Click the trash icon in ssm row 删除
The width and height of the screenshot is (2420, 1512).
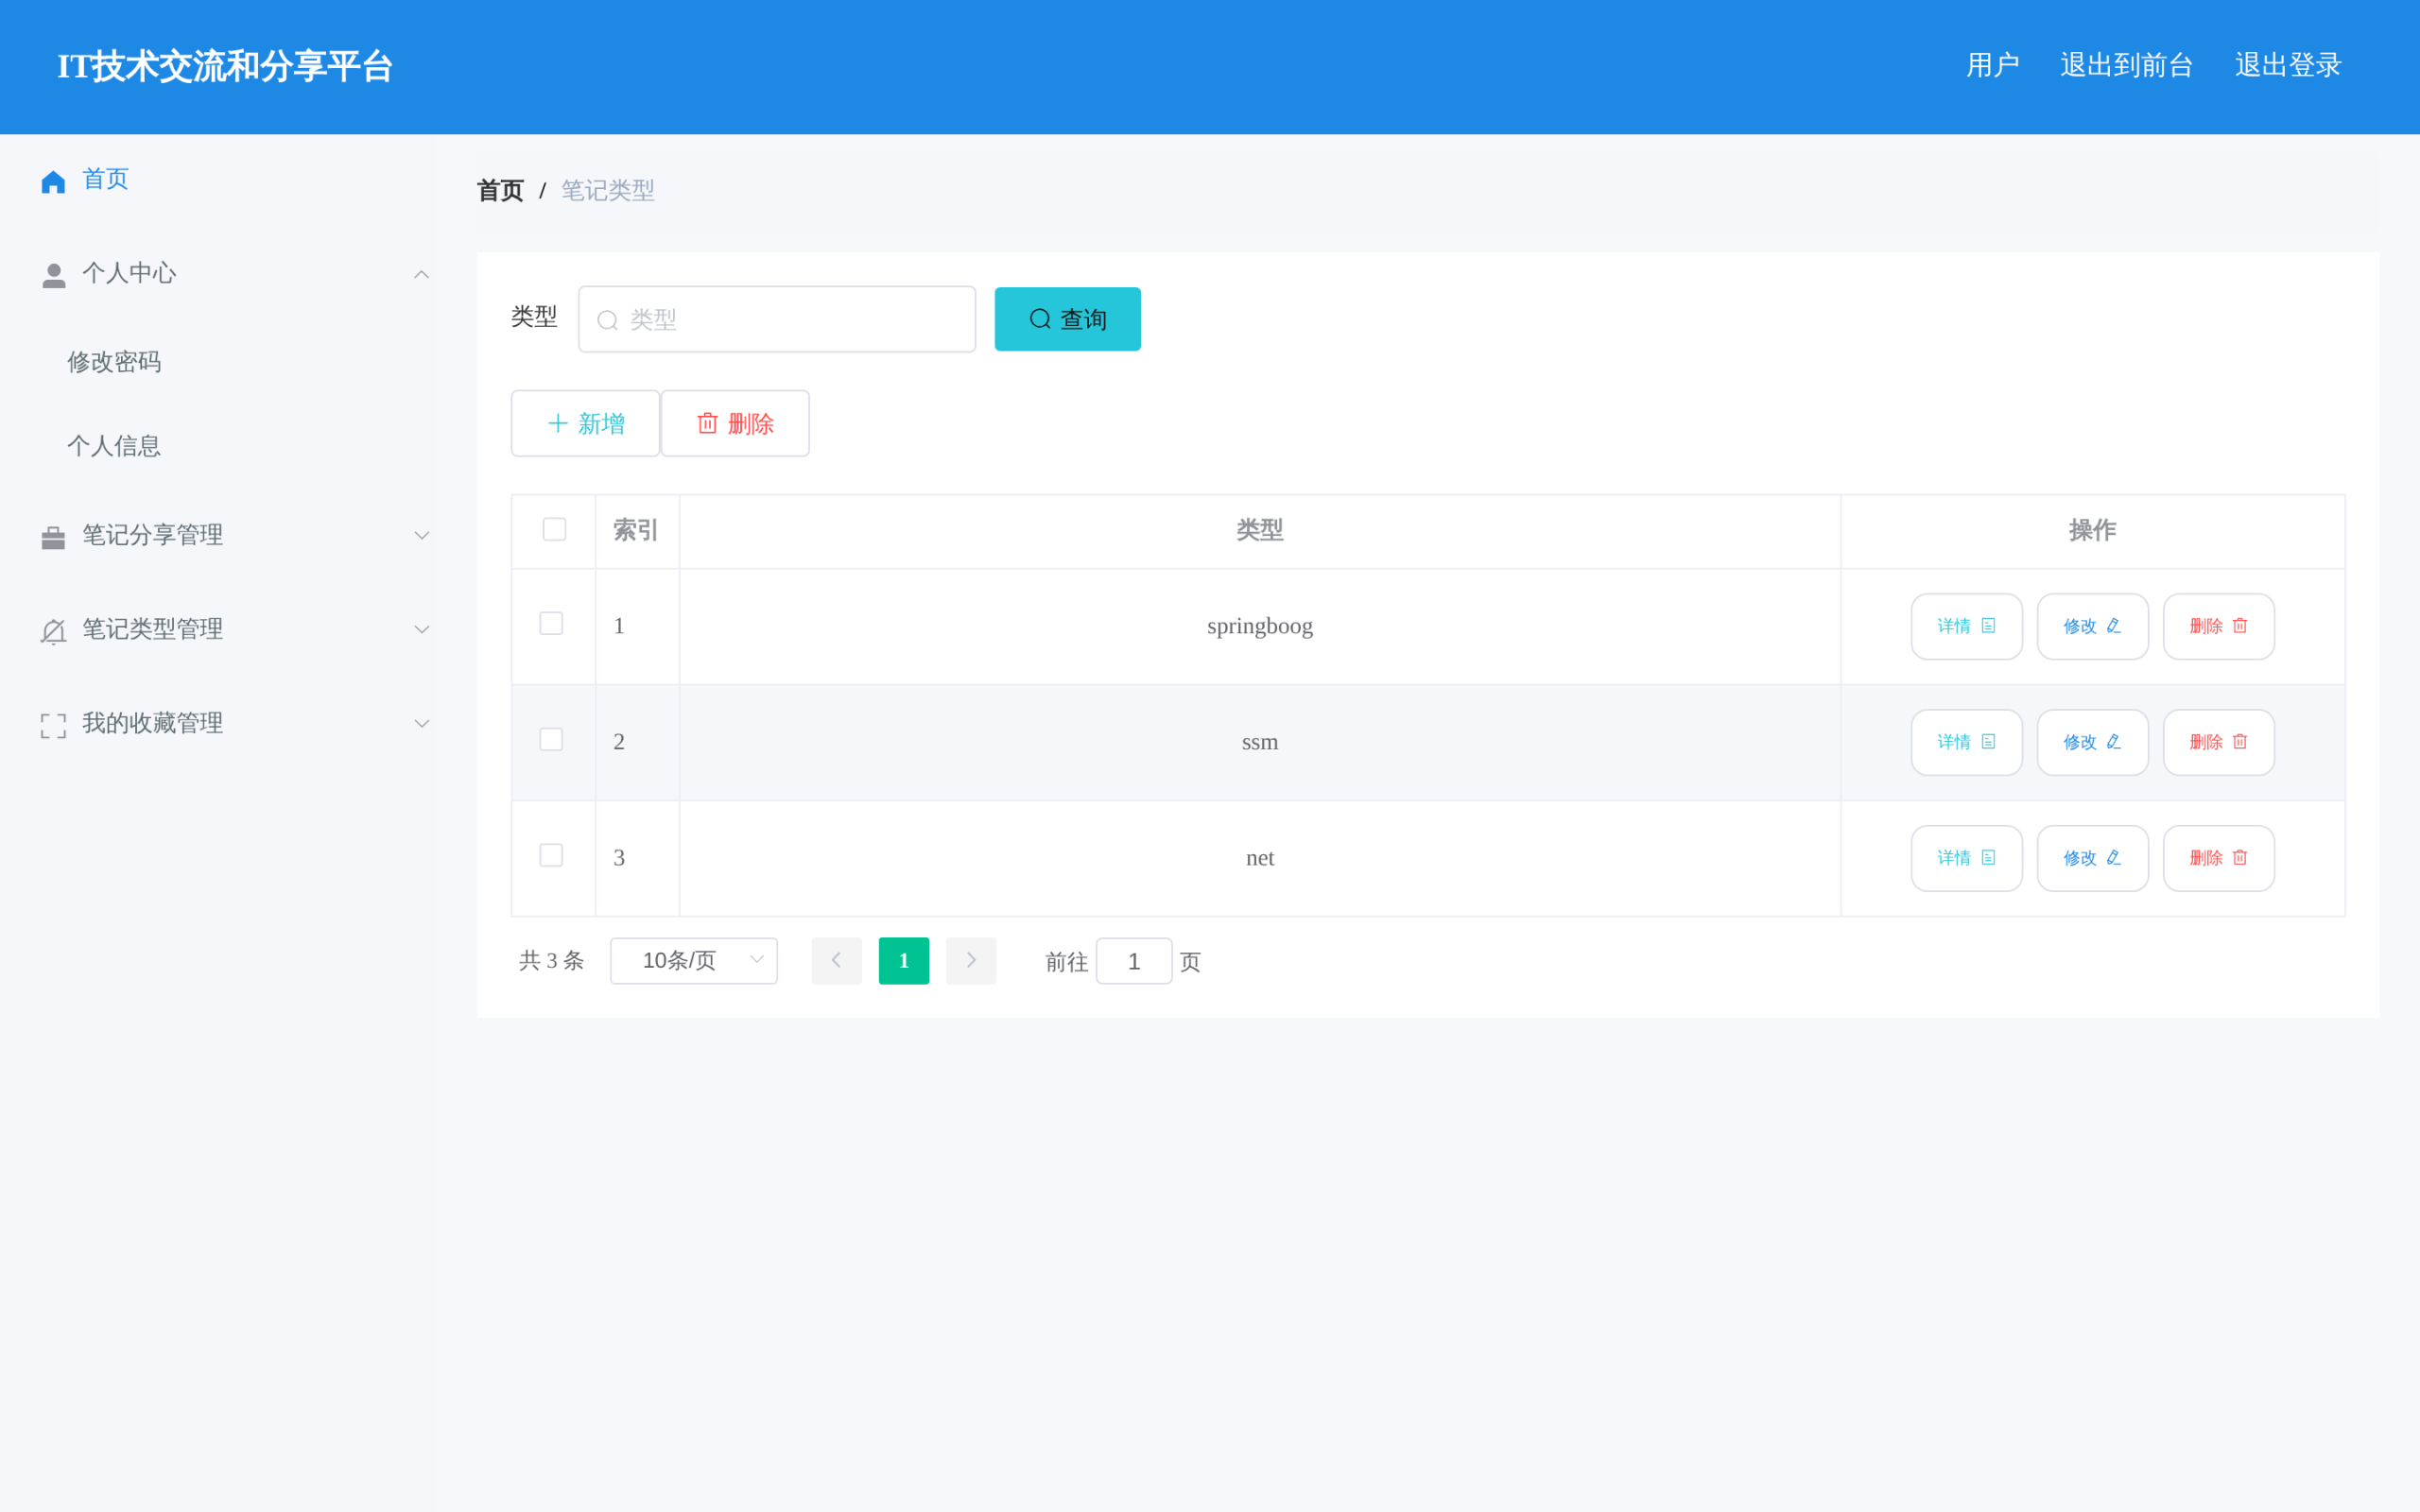pyautogui.click(x=2240, y=742)
